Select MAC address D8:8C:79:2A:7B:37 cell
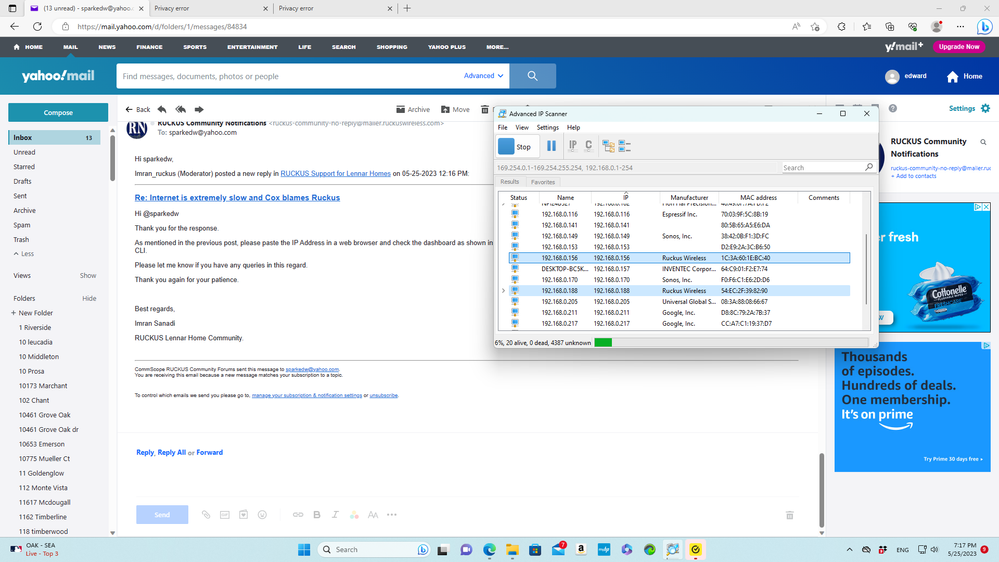999x562 pixels. [x=745, y=313]
